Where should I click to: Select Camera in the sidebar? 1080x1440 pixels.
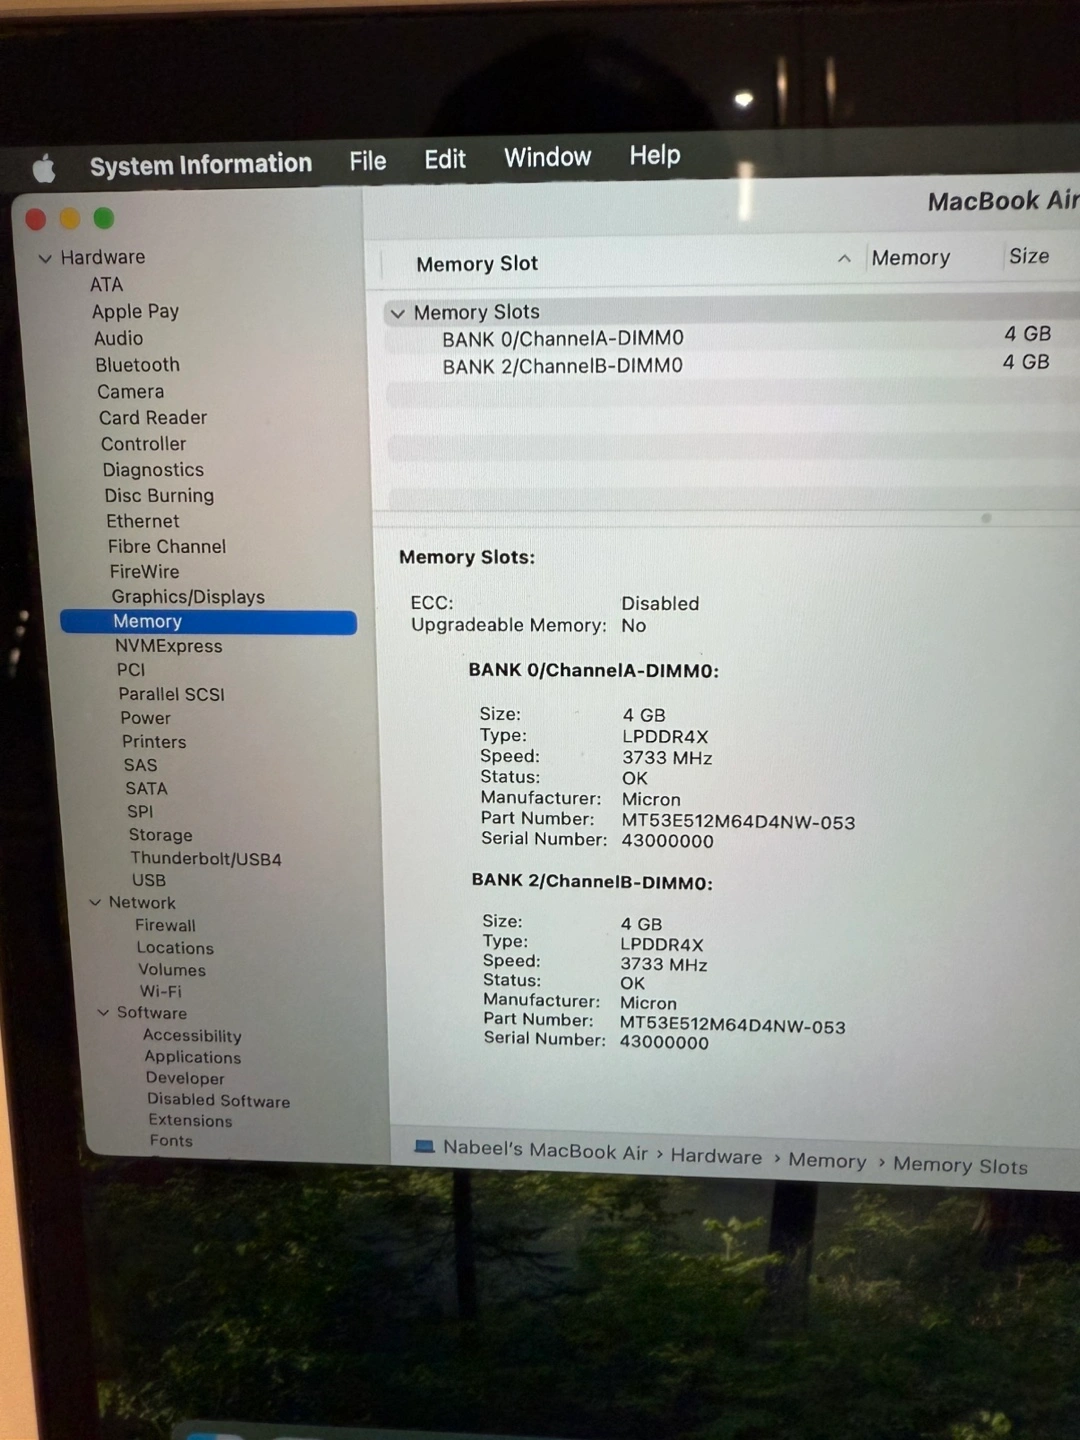point(130,392)
